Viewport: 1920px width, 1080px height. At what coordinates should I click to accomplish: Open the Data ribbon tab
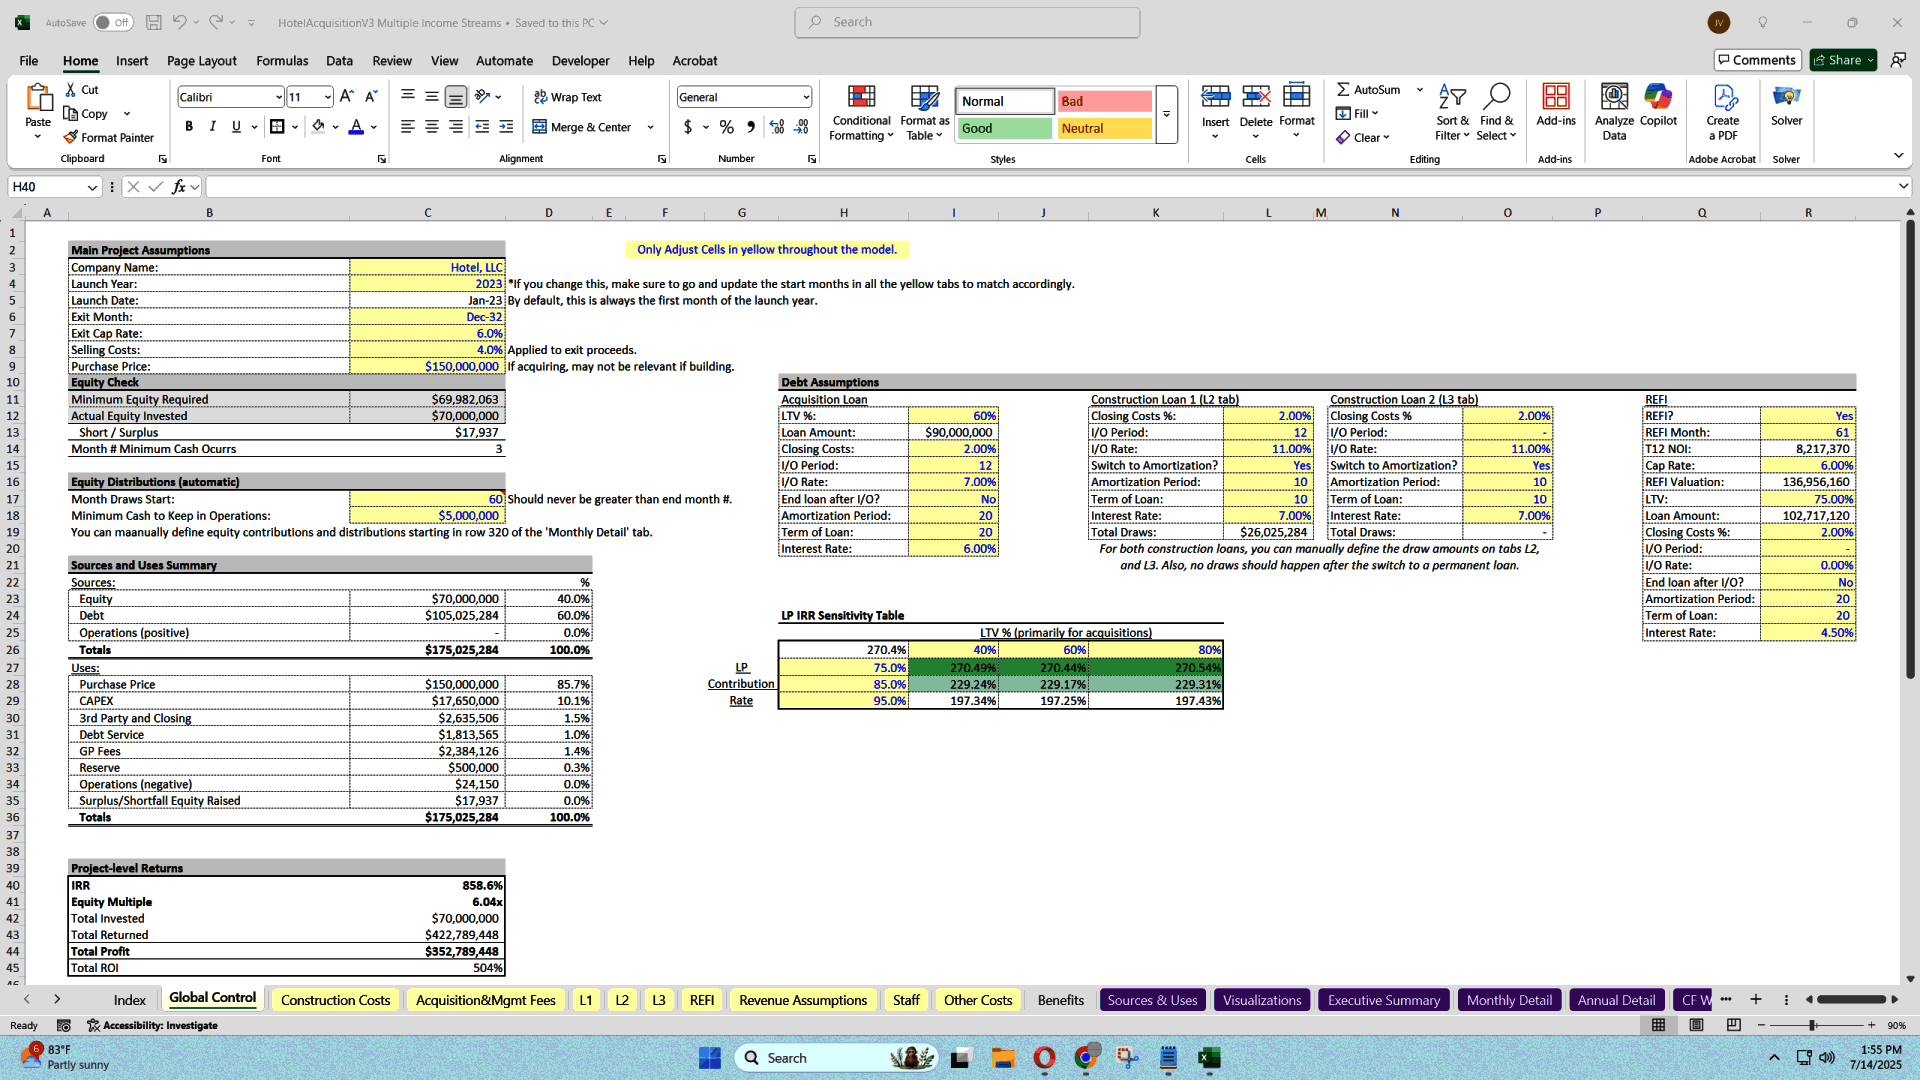339,61
